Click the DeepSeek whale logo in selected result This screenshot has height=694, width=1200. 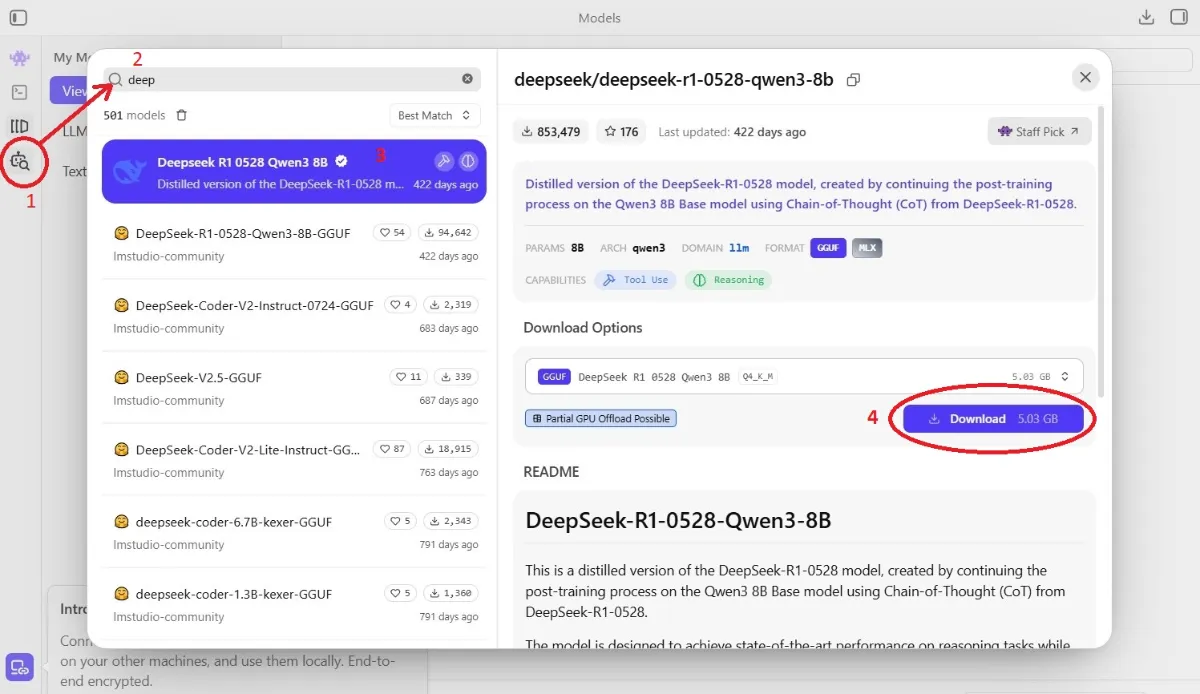131,172
